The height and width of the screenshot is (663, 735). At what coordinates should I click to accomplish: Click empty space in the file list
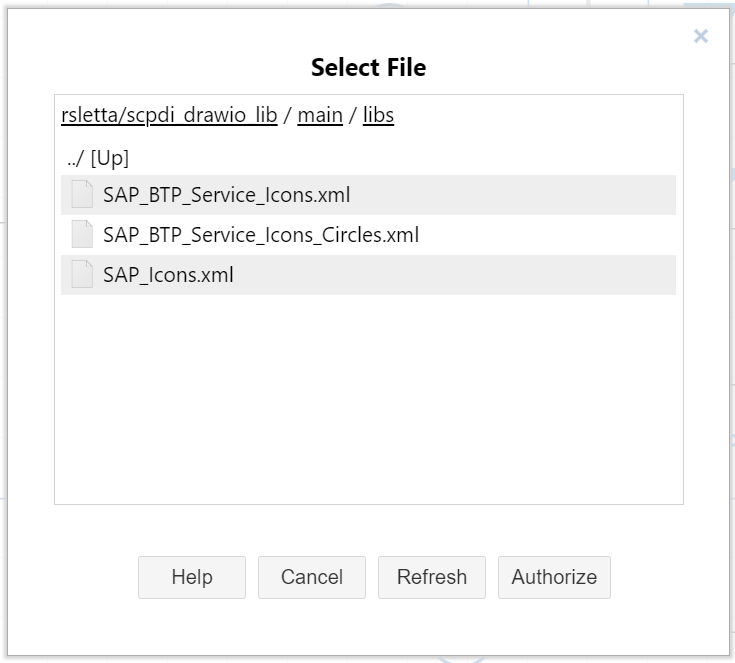tap(368, 400)
